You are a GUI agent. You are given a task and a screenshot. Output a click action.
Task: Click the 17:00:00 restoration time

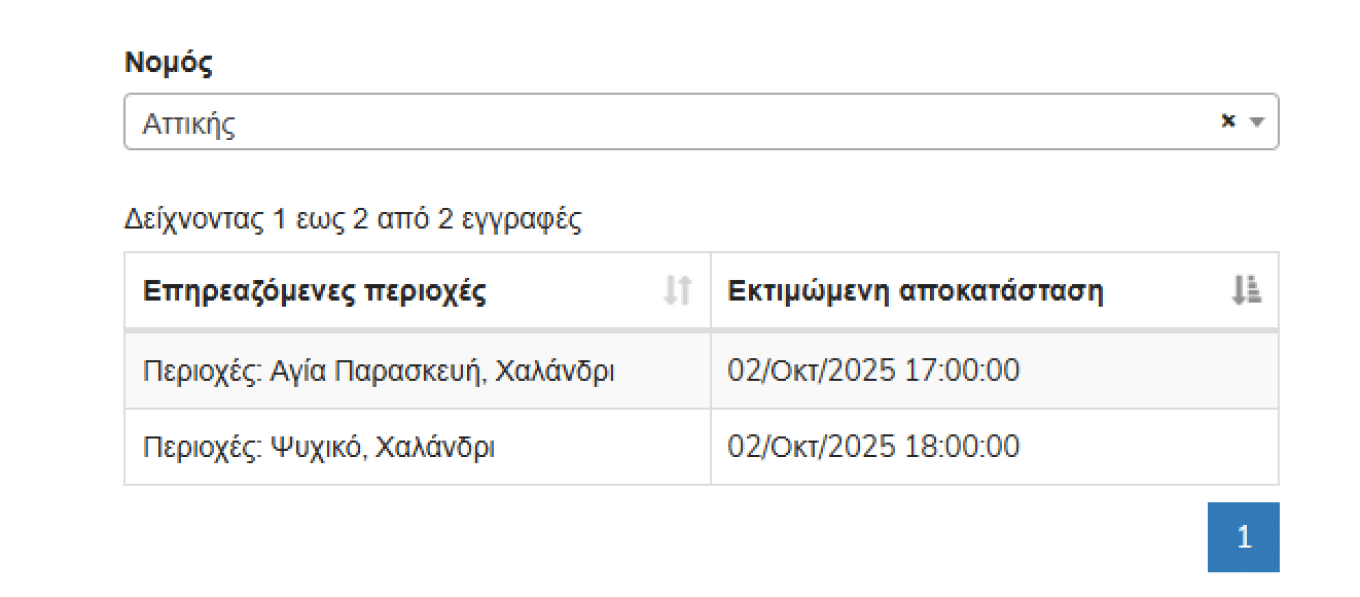tap(962, 371)
